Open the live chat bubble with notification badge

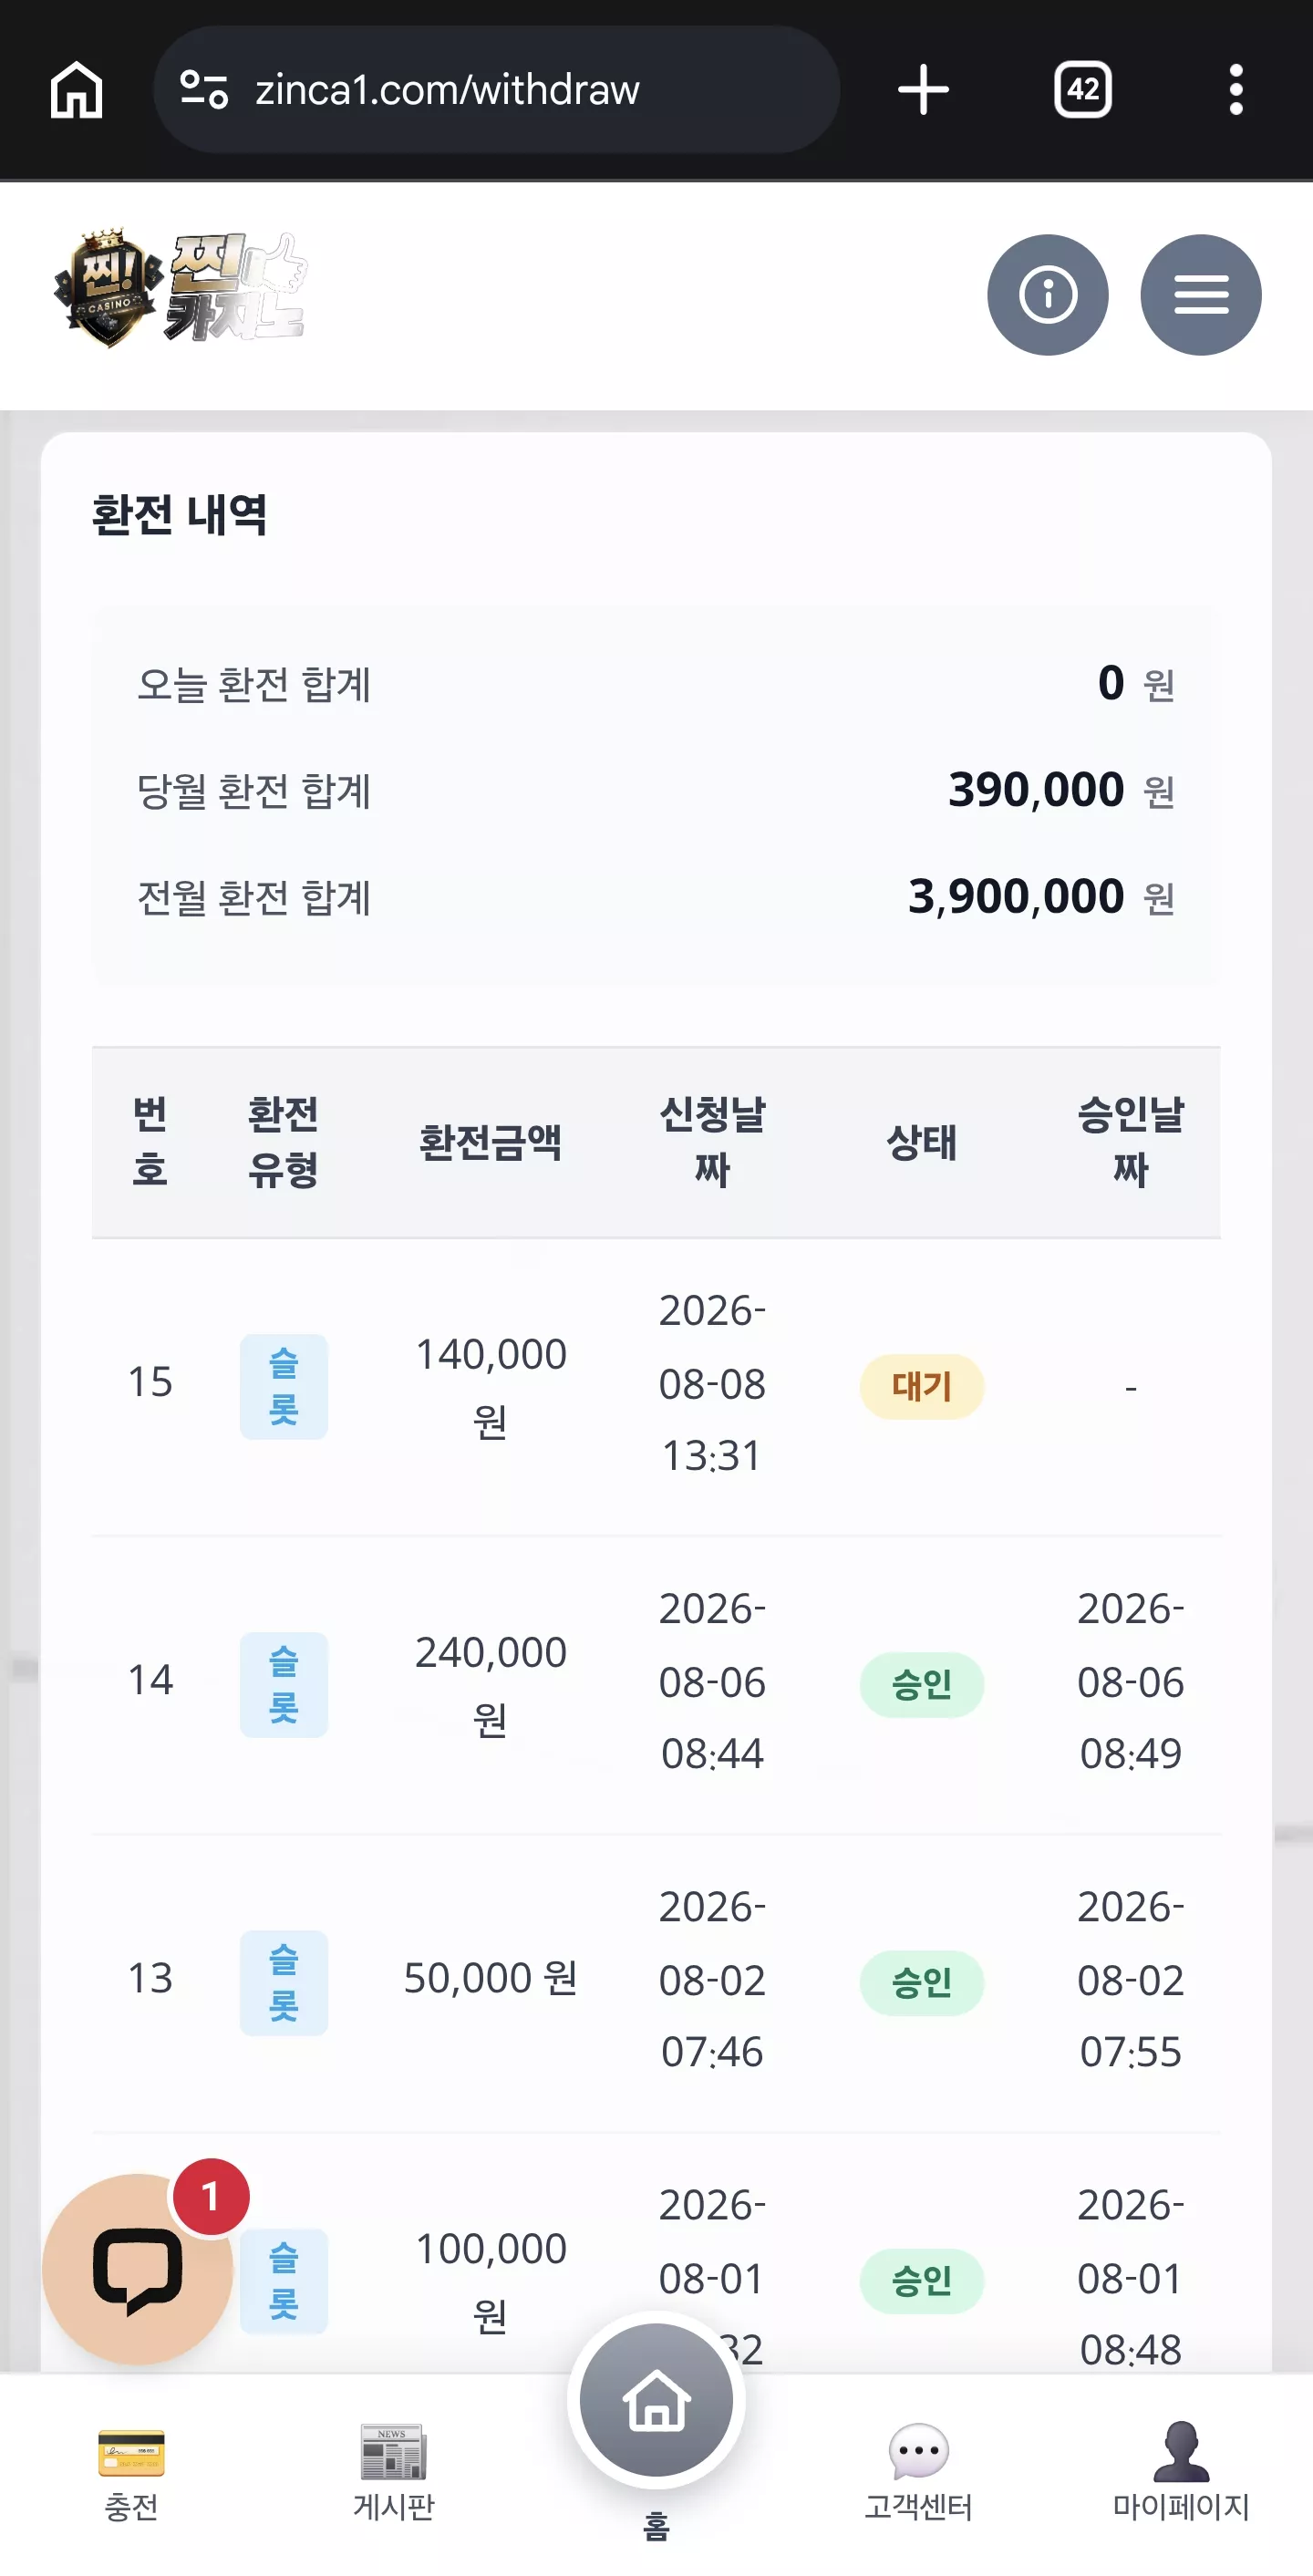tap(138, 2268)
